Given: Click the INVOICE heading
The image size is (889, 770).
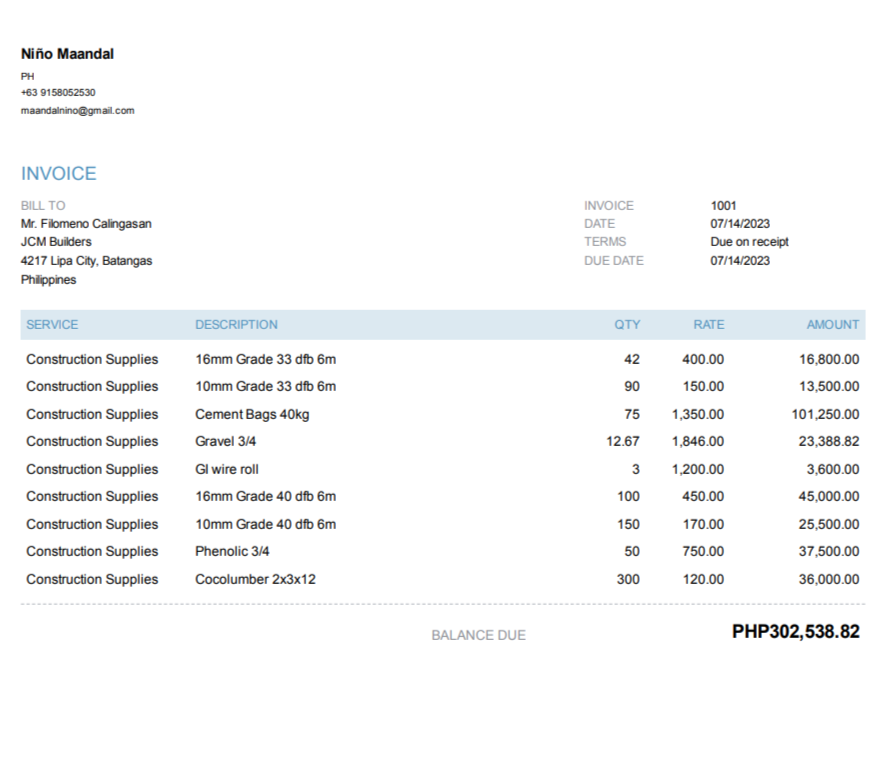Looking at the screenshot, I should 58,174.
